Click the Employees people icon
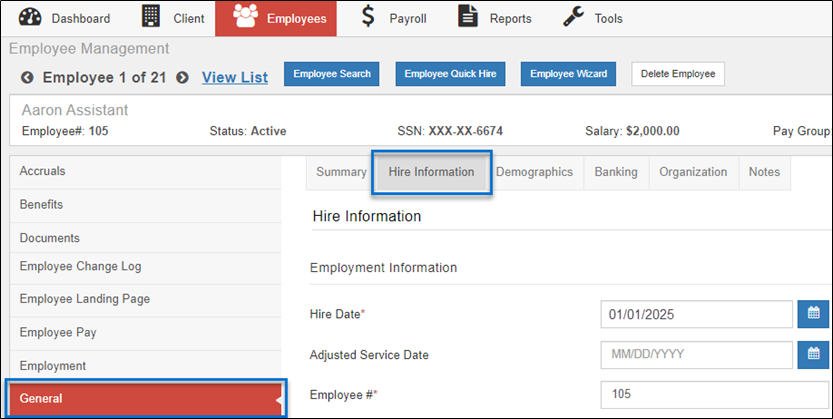The image size is (833, 419). [x=245, y=17]
